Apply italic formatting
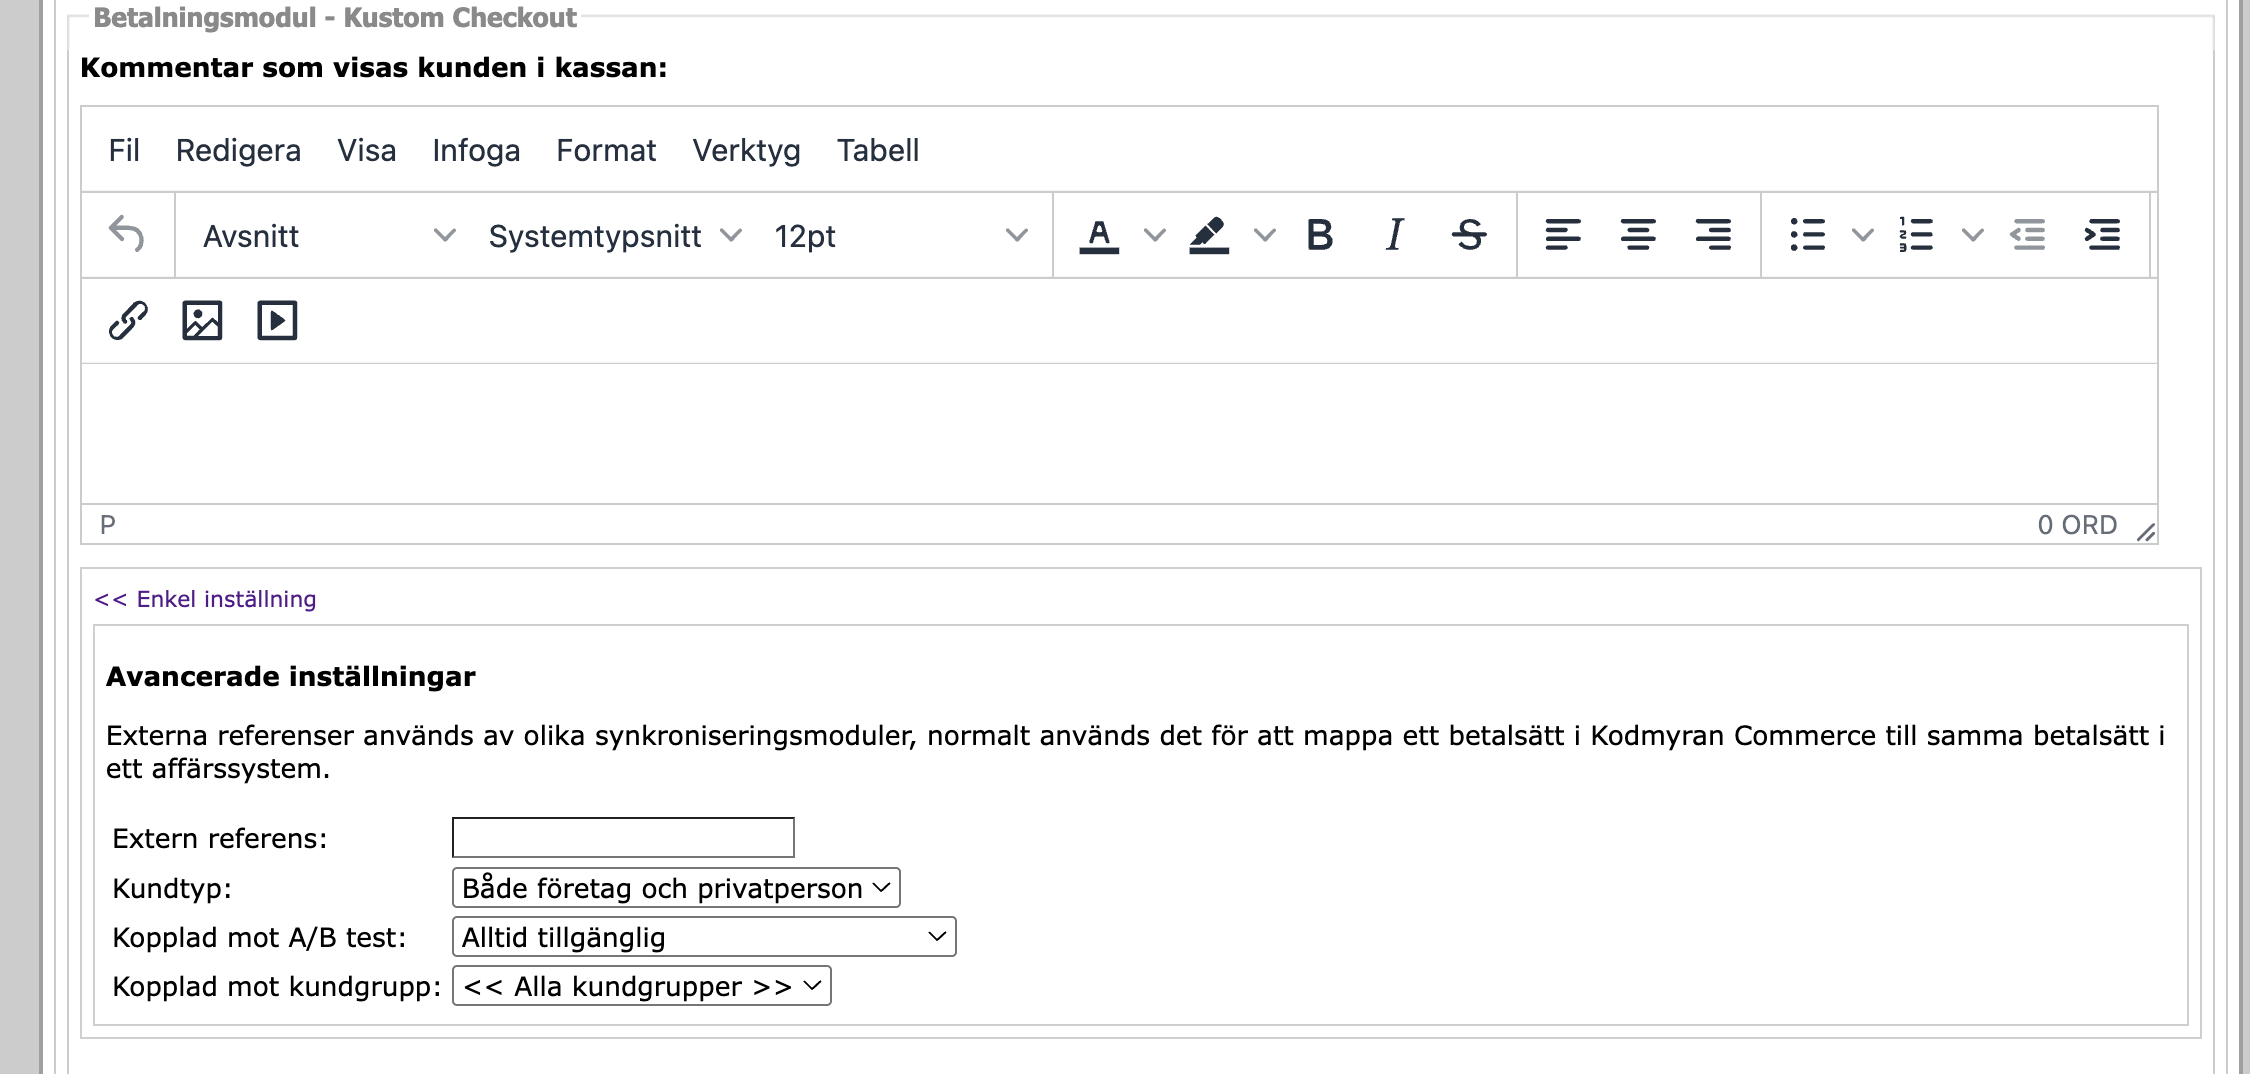 pos(1394,235)
